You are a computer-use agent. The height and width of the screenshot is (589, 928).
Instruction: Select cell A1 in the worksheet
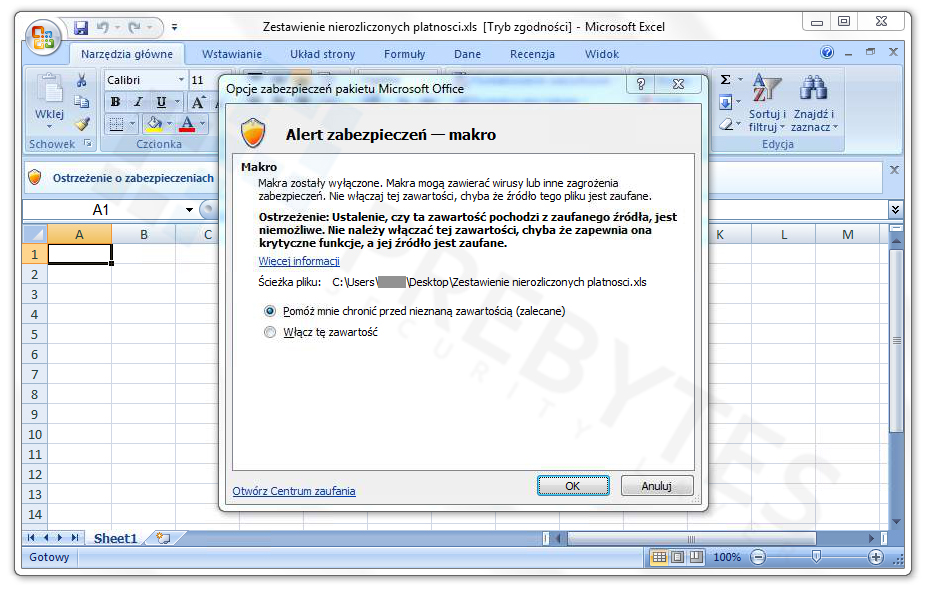point(79,254)
